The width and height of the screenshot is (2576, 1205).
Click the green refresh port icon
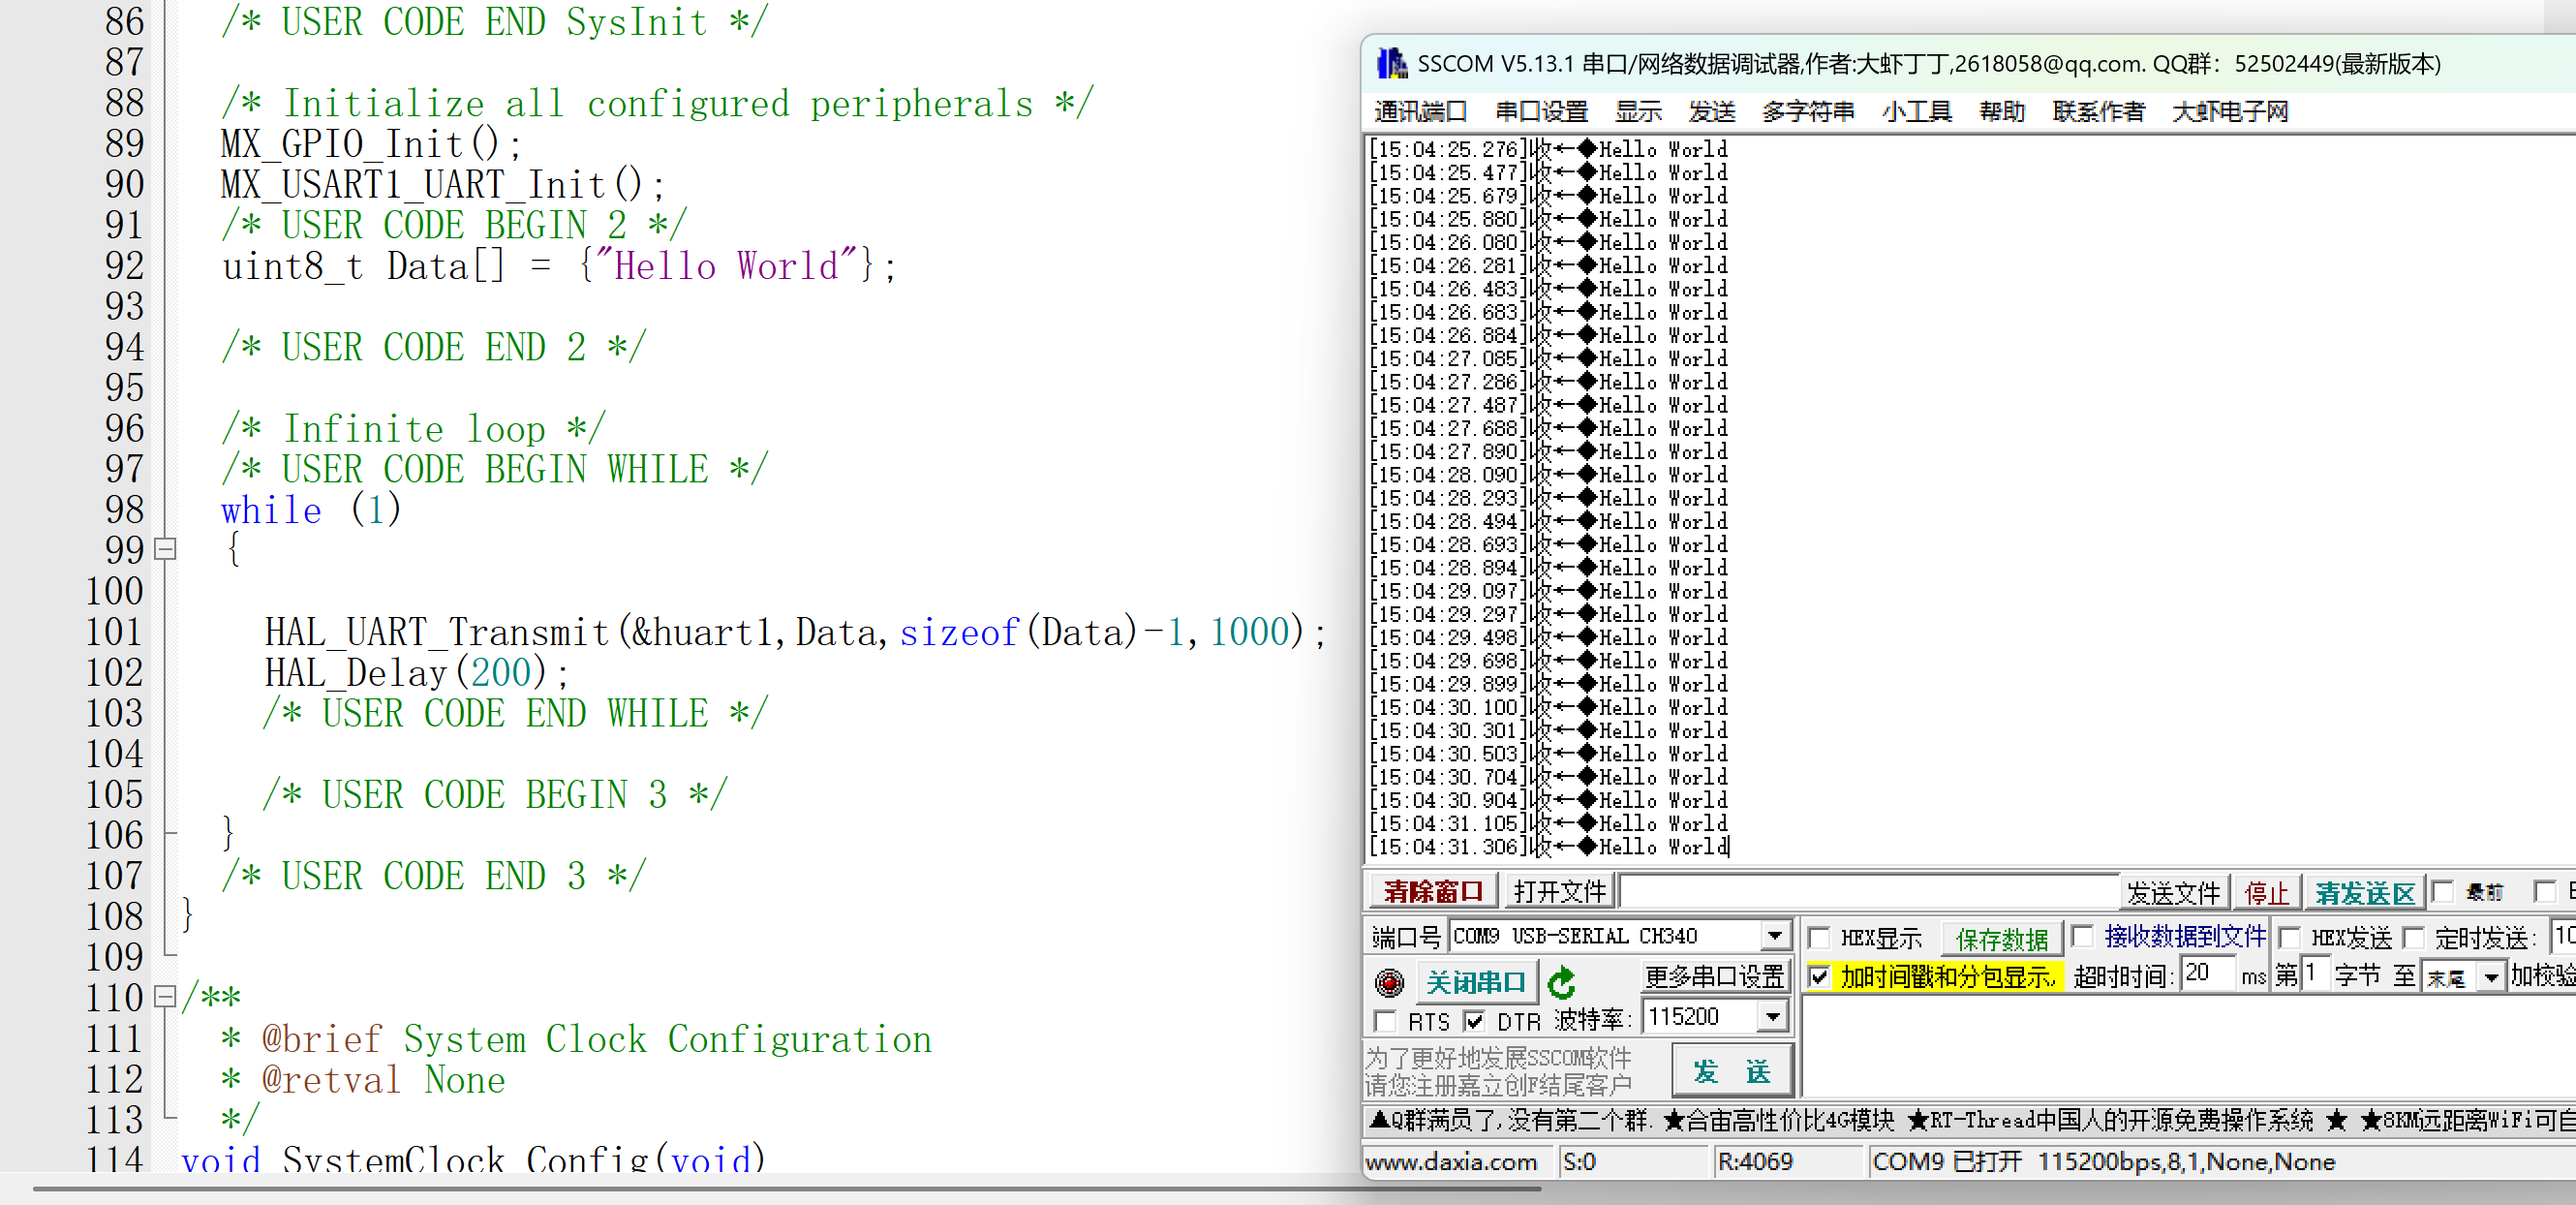(1561, 983)
